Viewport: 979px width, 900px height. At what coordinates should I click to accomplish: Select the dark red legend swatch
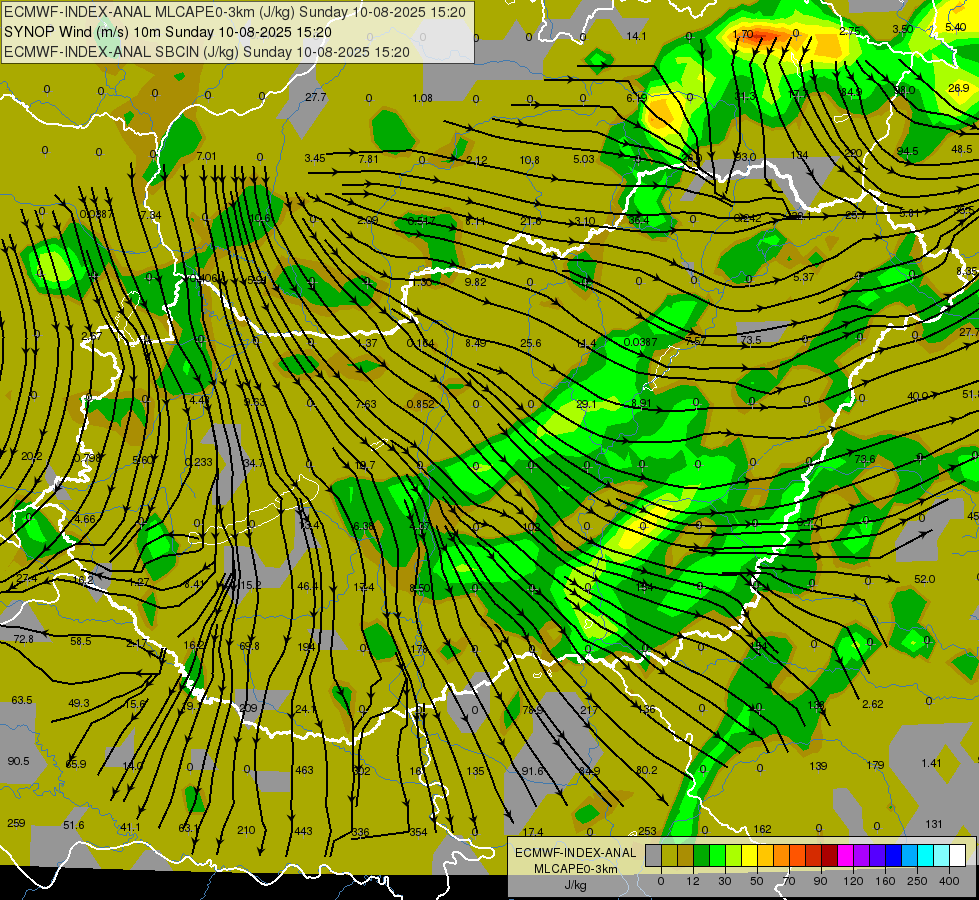pos(830,855)
